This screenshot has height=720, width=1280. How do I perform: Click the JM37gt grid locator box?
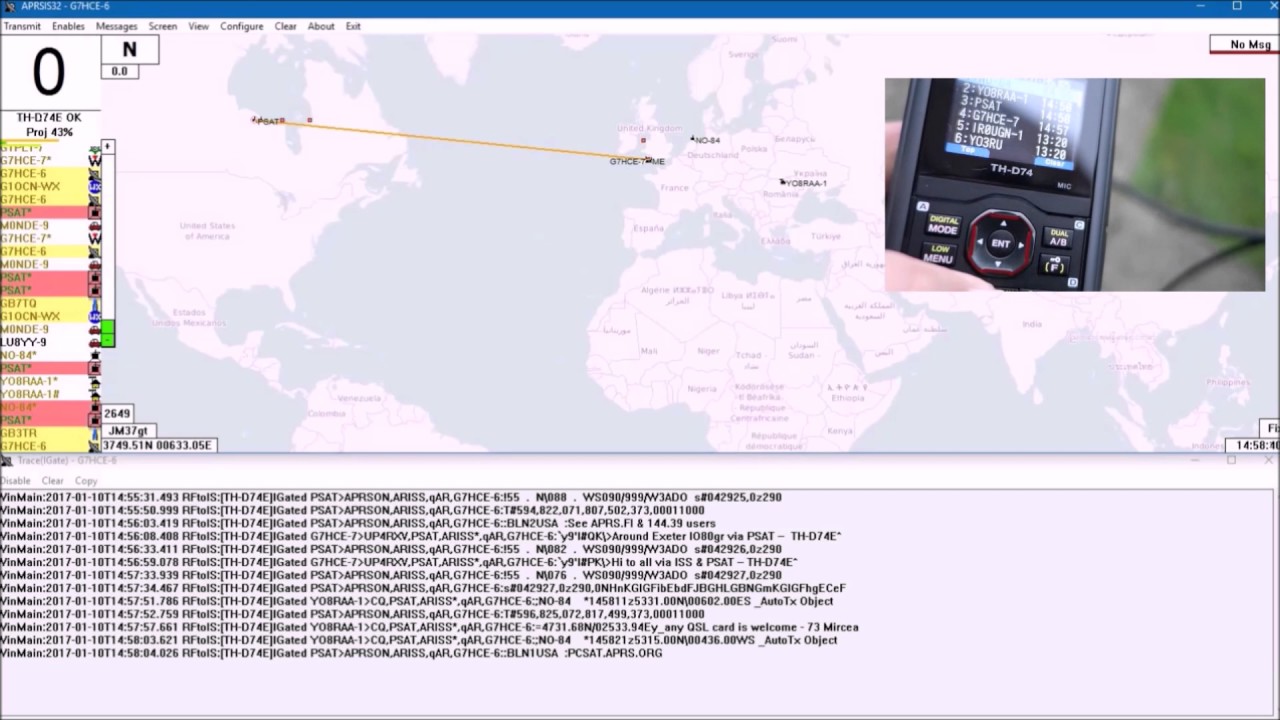tap(128, 431)
